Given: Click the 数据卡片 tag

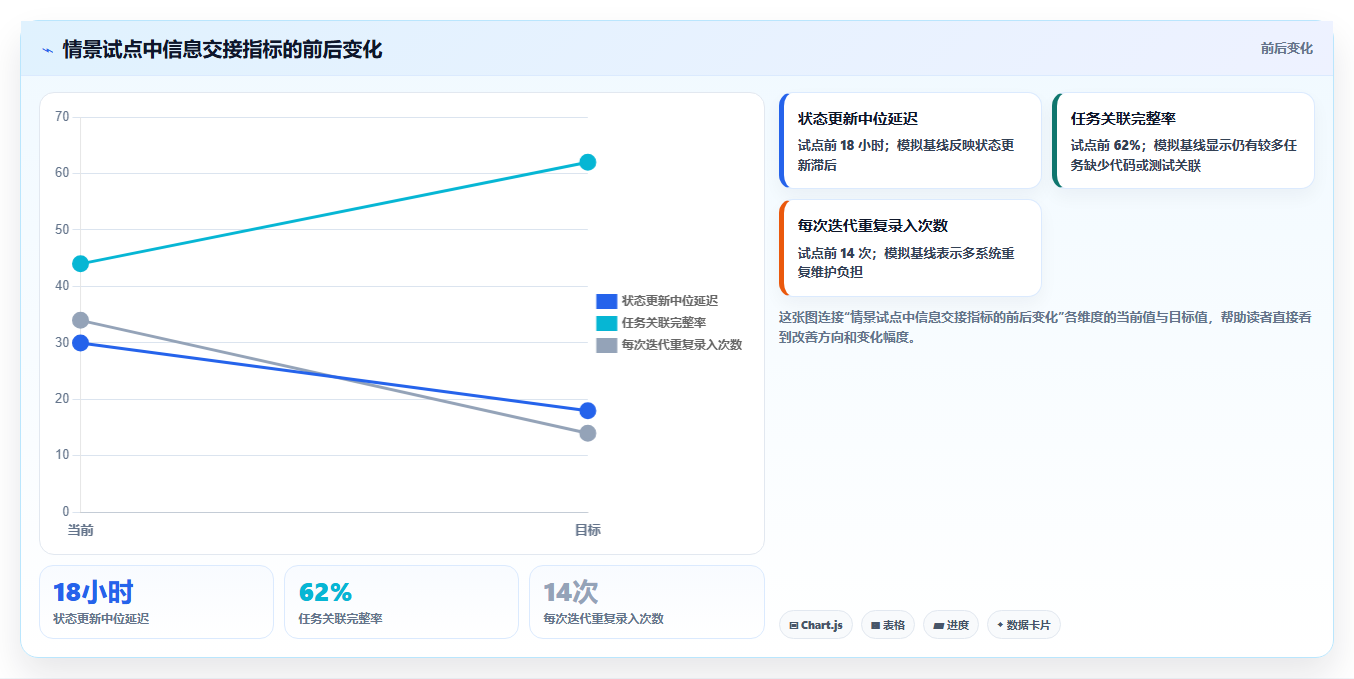Looking at the screenshot, I should [x=1024, y=625].
